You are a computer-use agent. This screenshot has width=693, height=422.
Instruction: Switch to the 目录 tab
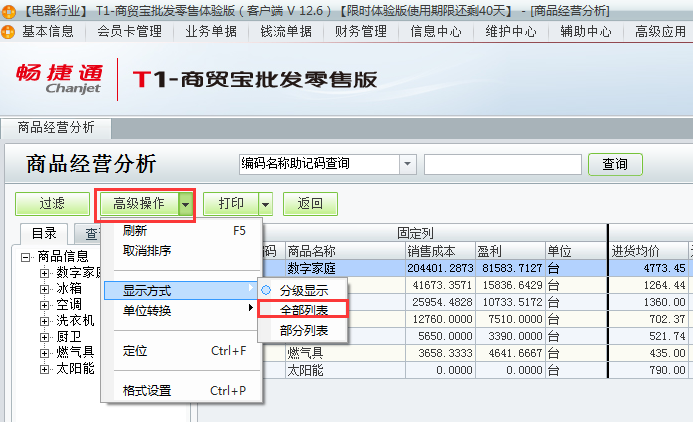coord(44,233)
